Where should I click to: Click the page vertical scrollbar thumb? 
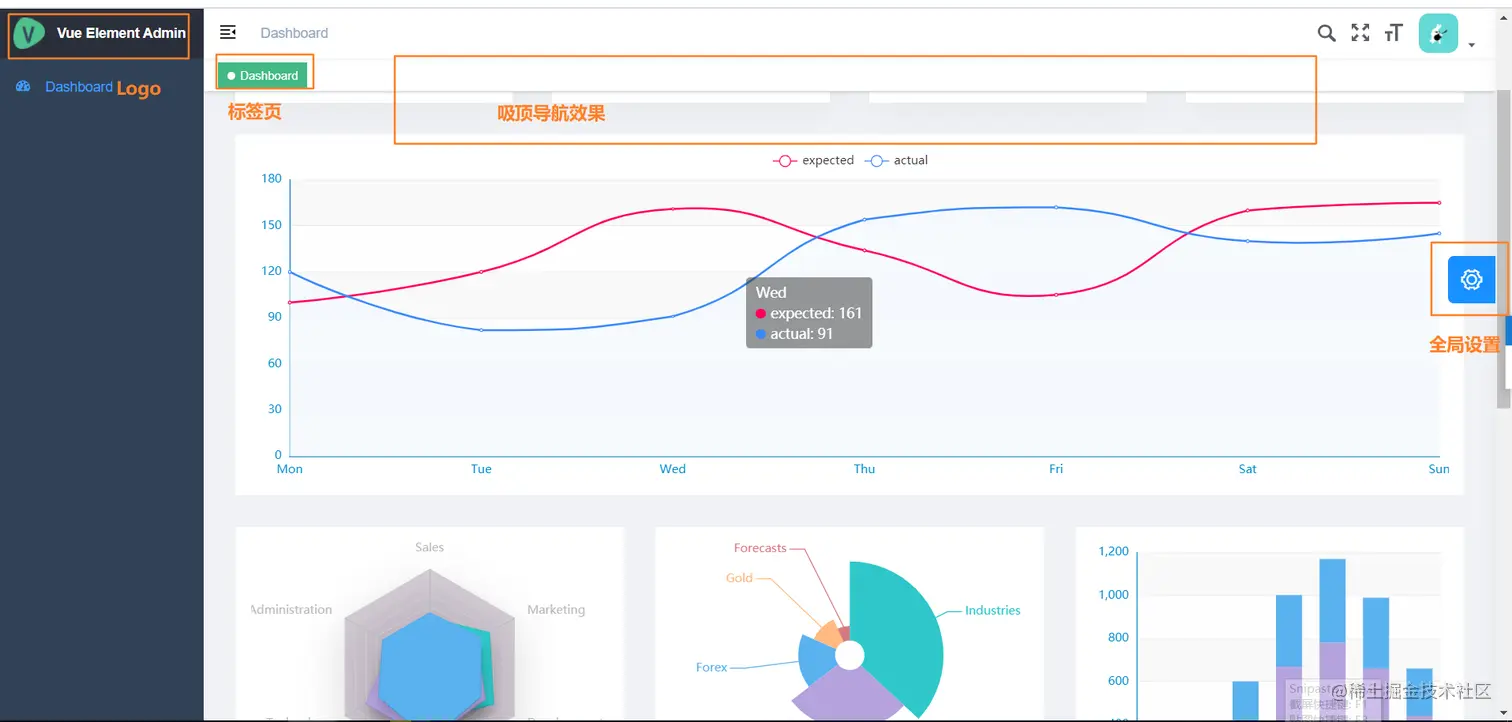pos(1503,250)
